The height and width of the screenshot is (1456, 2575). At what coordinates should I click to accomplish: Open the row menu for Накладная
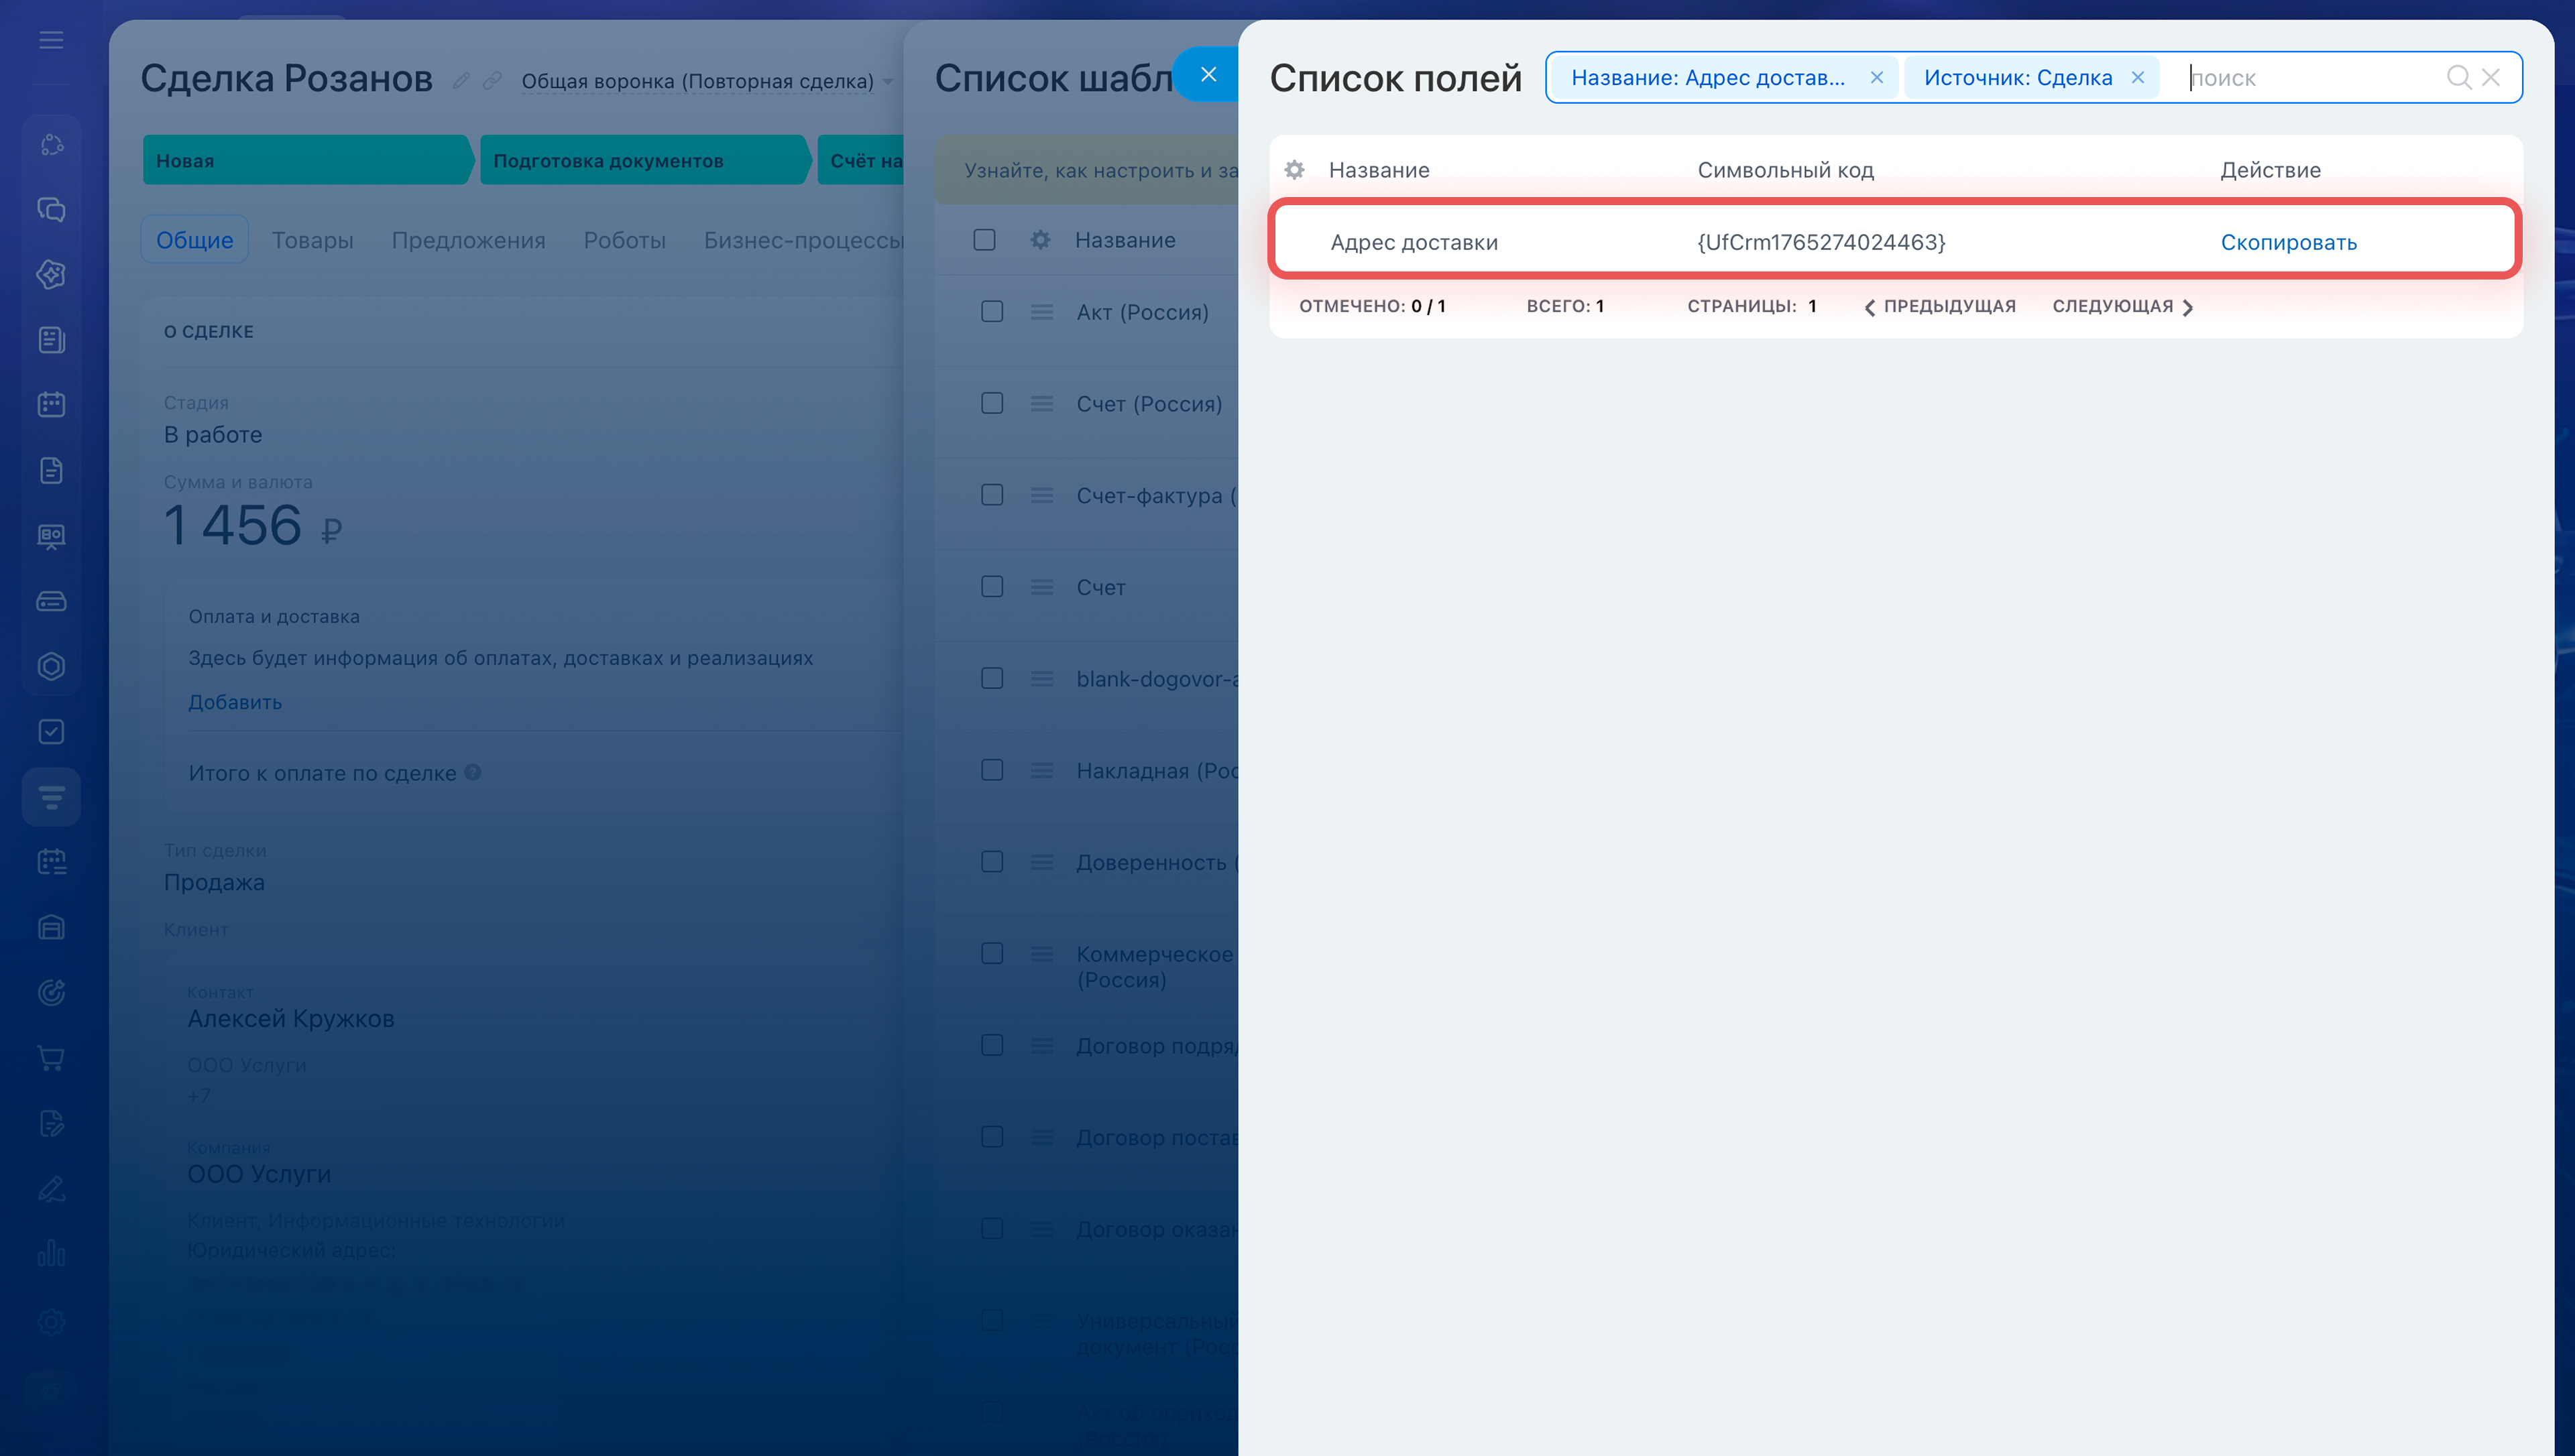point(1042,770)
